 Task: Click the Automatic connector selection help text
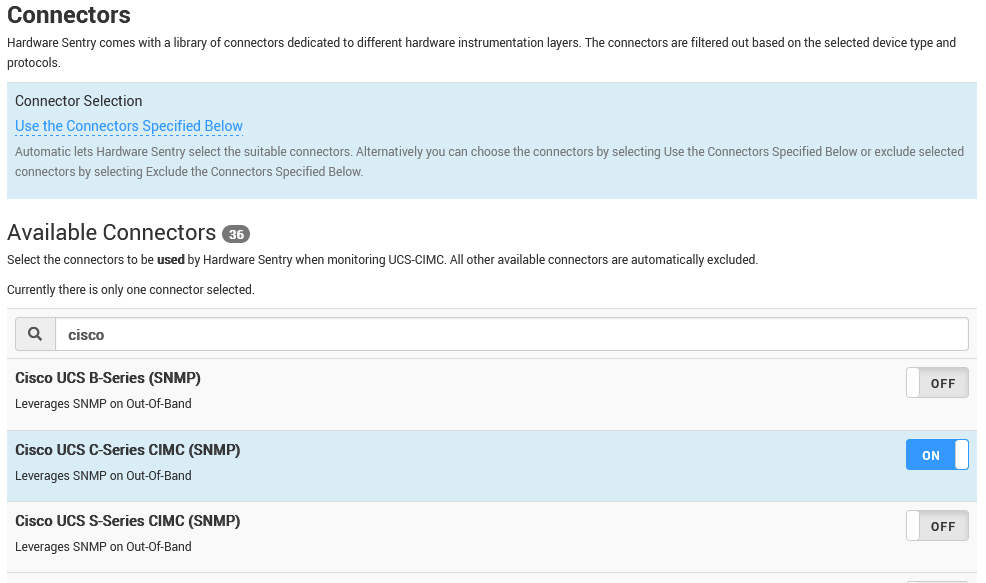coord(489,161)
